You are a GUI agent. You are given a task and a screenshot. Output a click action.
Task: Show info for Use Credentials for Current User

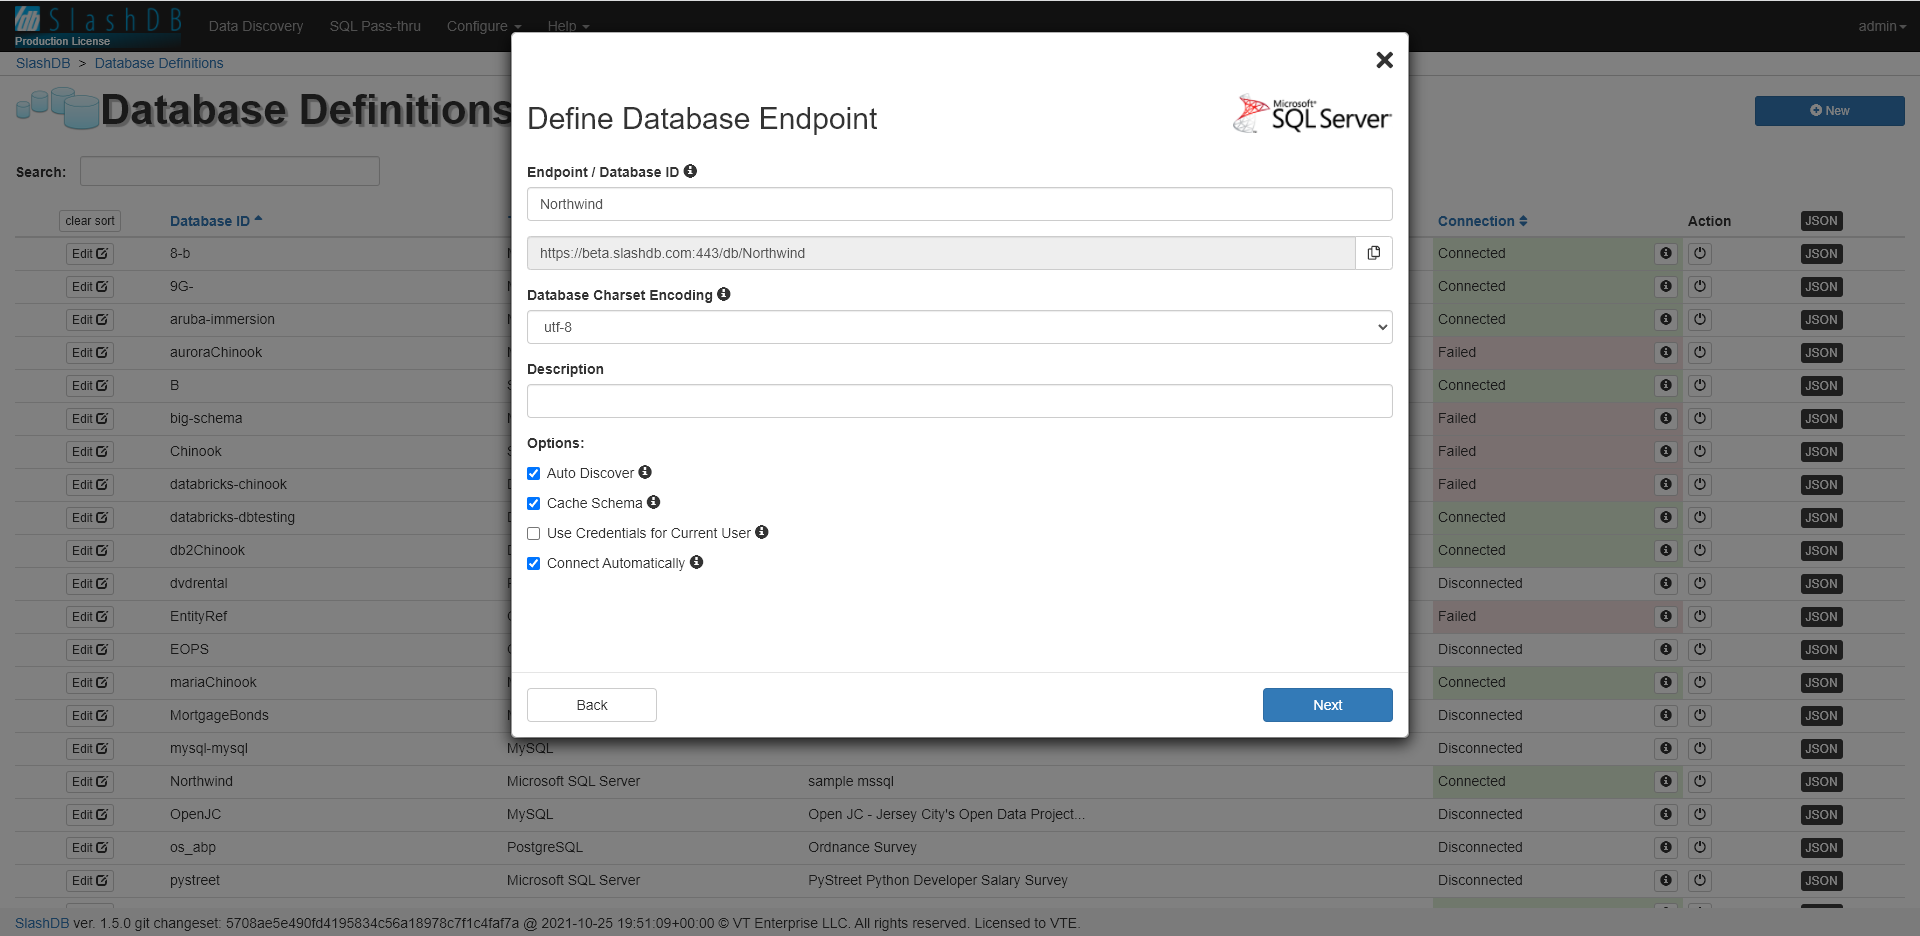tap(762, 532)
